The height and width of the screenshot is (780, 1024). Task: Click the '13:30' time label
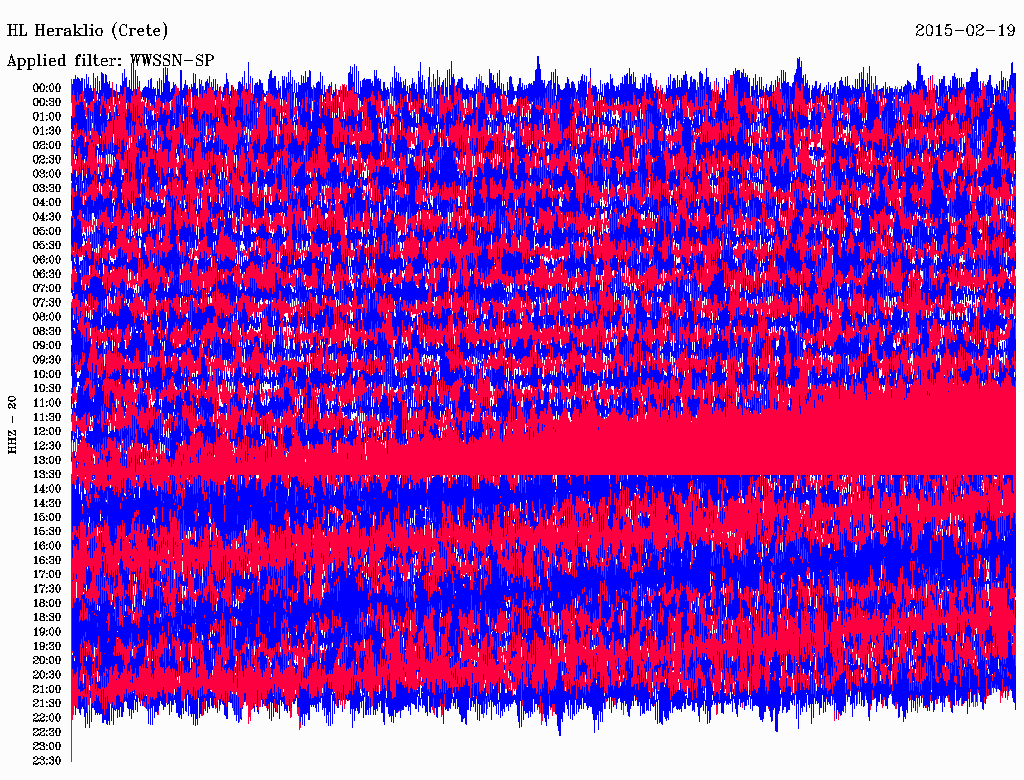pyautogui.click(x=46, y=475)
